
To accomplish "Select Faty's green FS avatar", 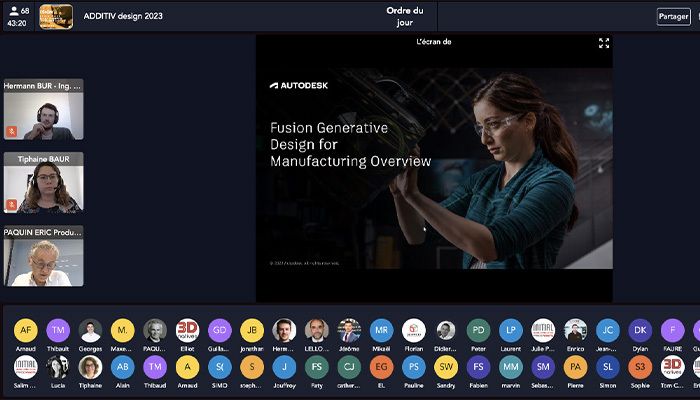I will pyautogui.click(x=317, y=367).
